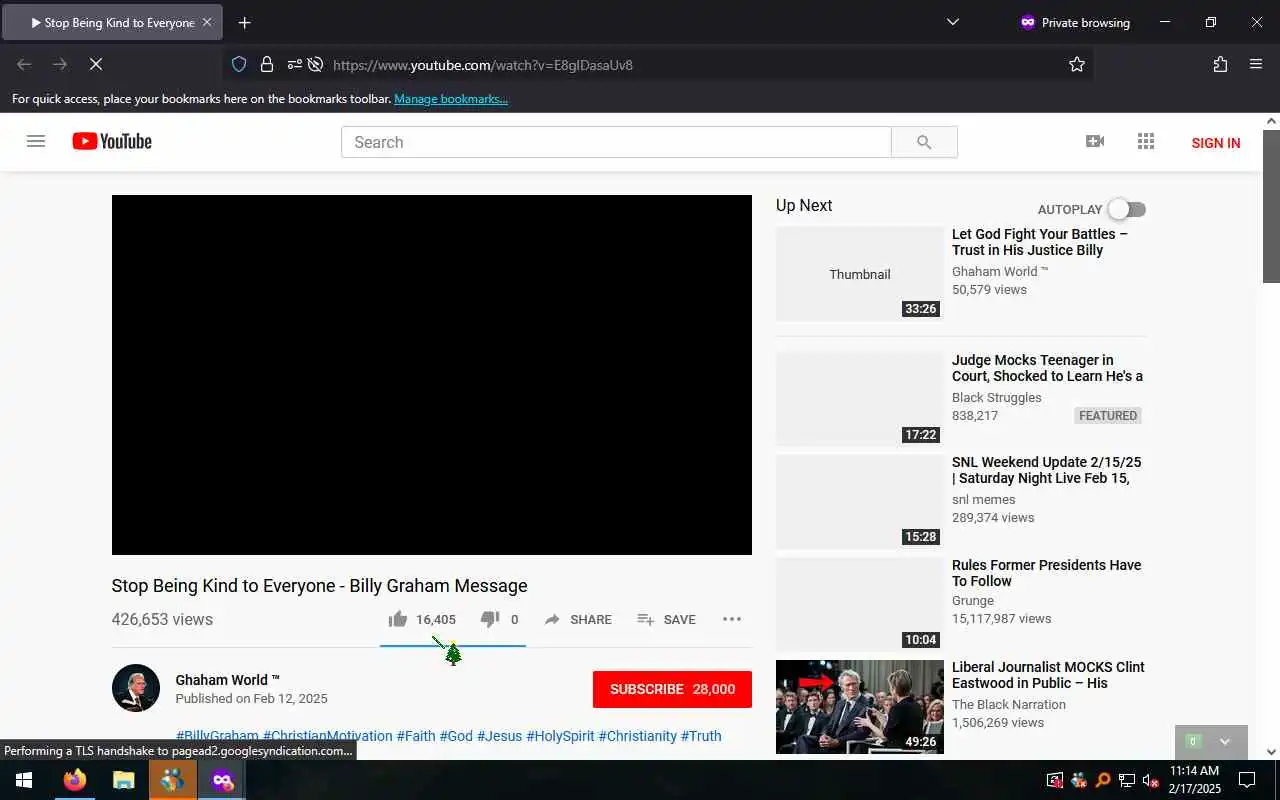Open the create video camera icon
This screenshot has height=800, width=1280.
click(x=1095, y=142)
